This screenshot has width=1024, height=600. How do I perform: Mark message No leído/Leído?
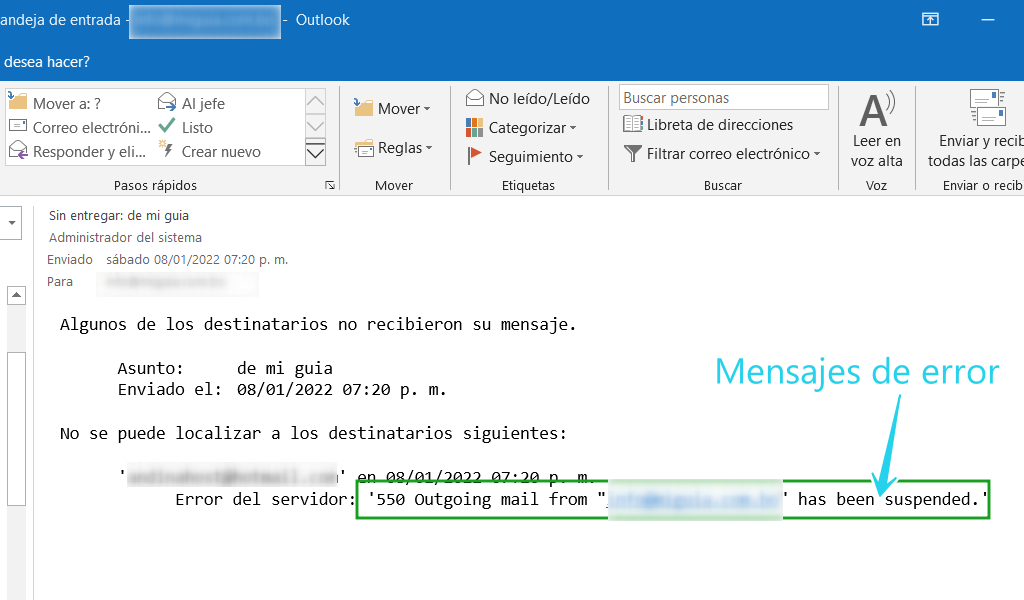coord(528,99)
